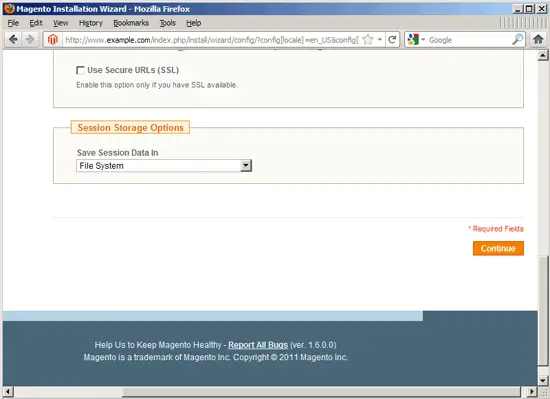Click the horizontal scrollbar left arrow
The image size is (550, 399).
(x=8, y=391)
